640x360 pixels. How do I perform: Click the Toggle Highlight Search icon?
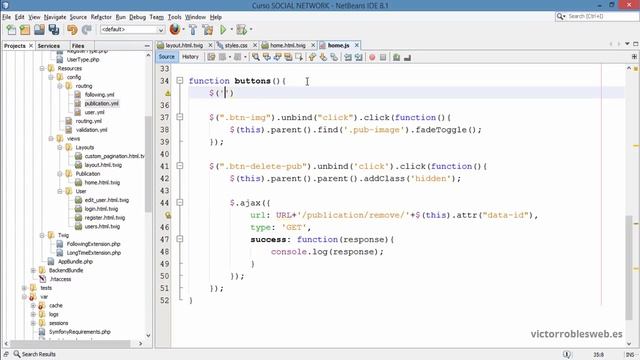coord(288,57)
